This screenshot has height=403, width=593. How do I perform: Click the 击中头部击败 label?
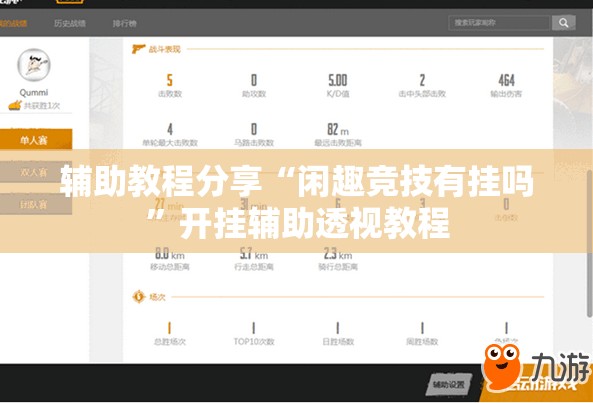[422, 94]
